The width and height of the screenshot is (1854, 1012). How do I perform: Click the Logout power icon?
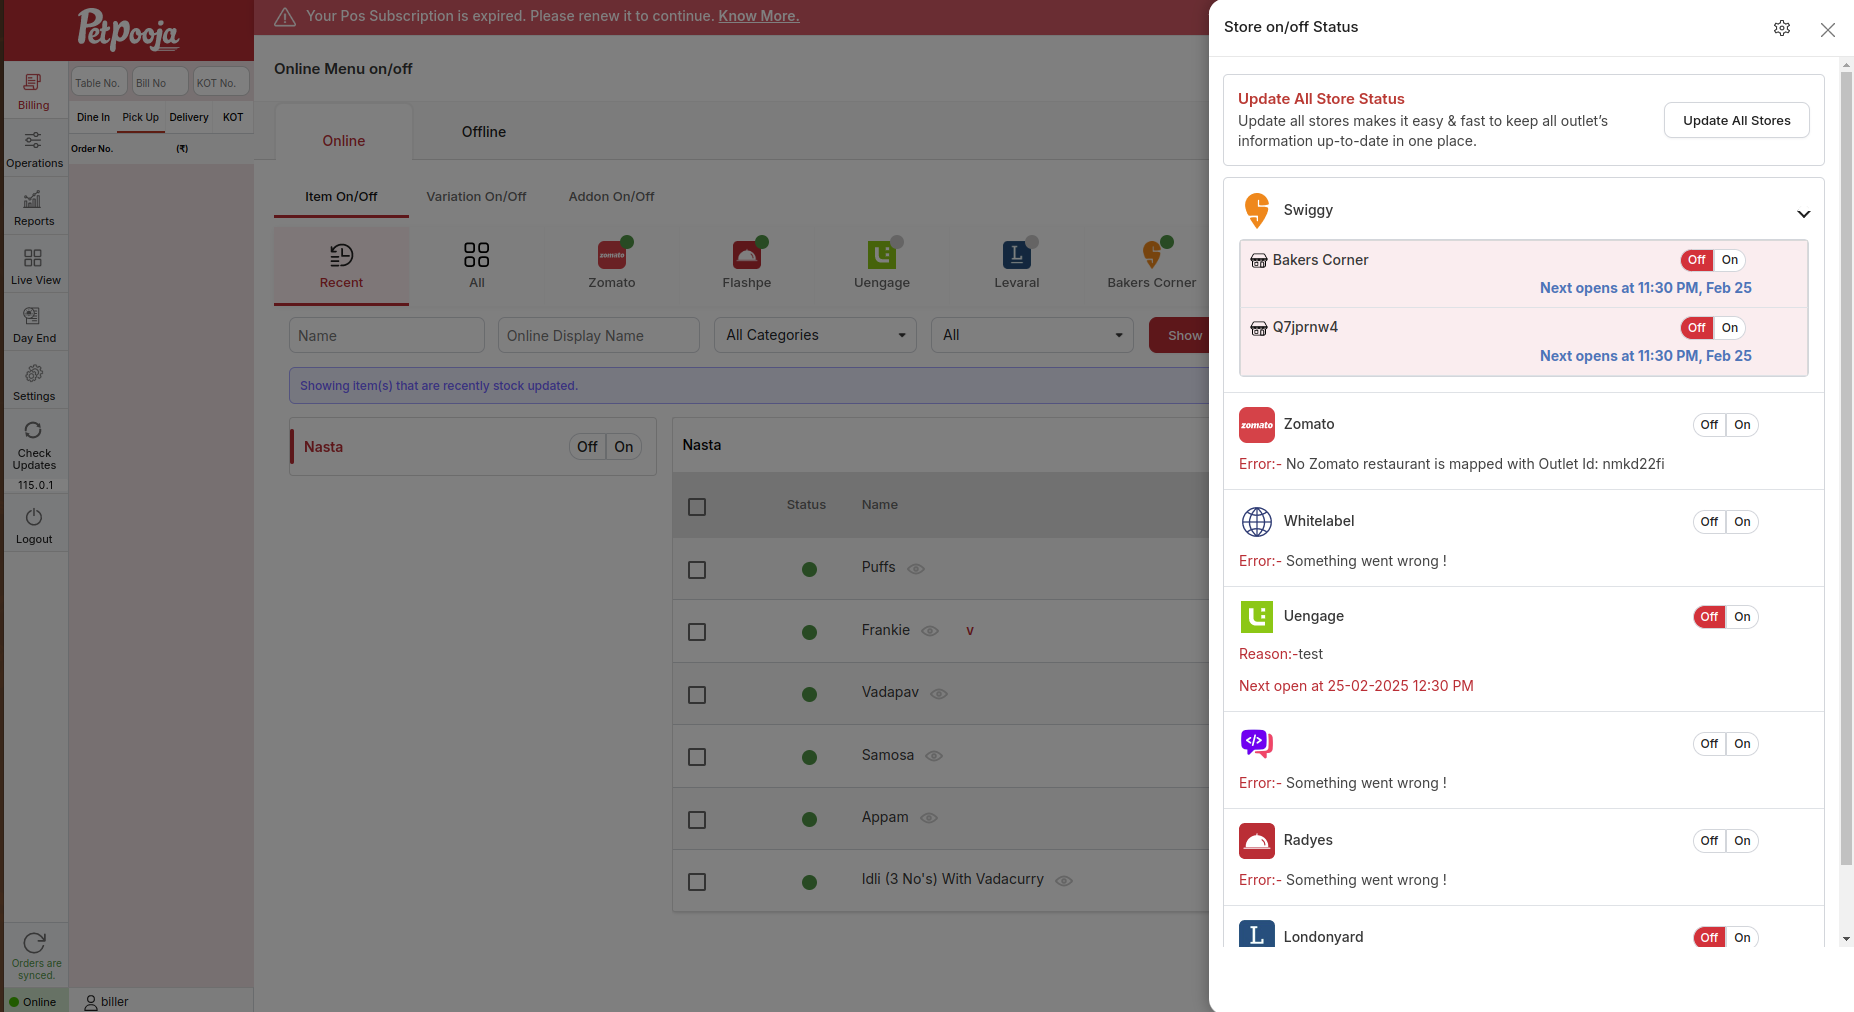(x=34, y=525)
